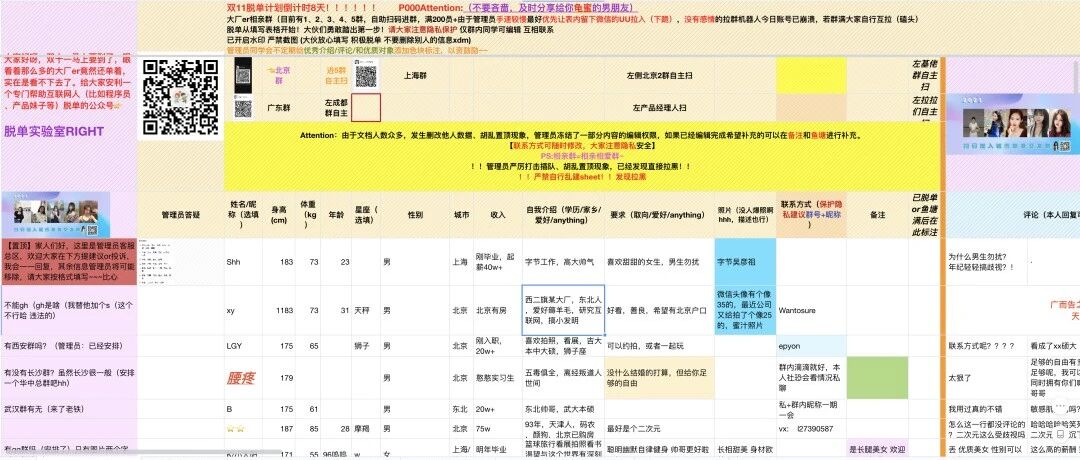The image size is (1080, 460).
Task: Click the name cell xy
Action: point(244,311)
